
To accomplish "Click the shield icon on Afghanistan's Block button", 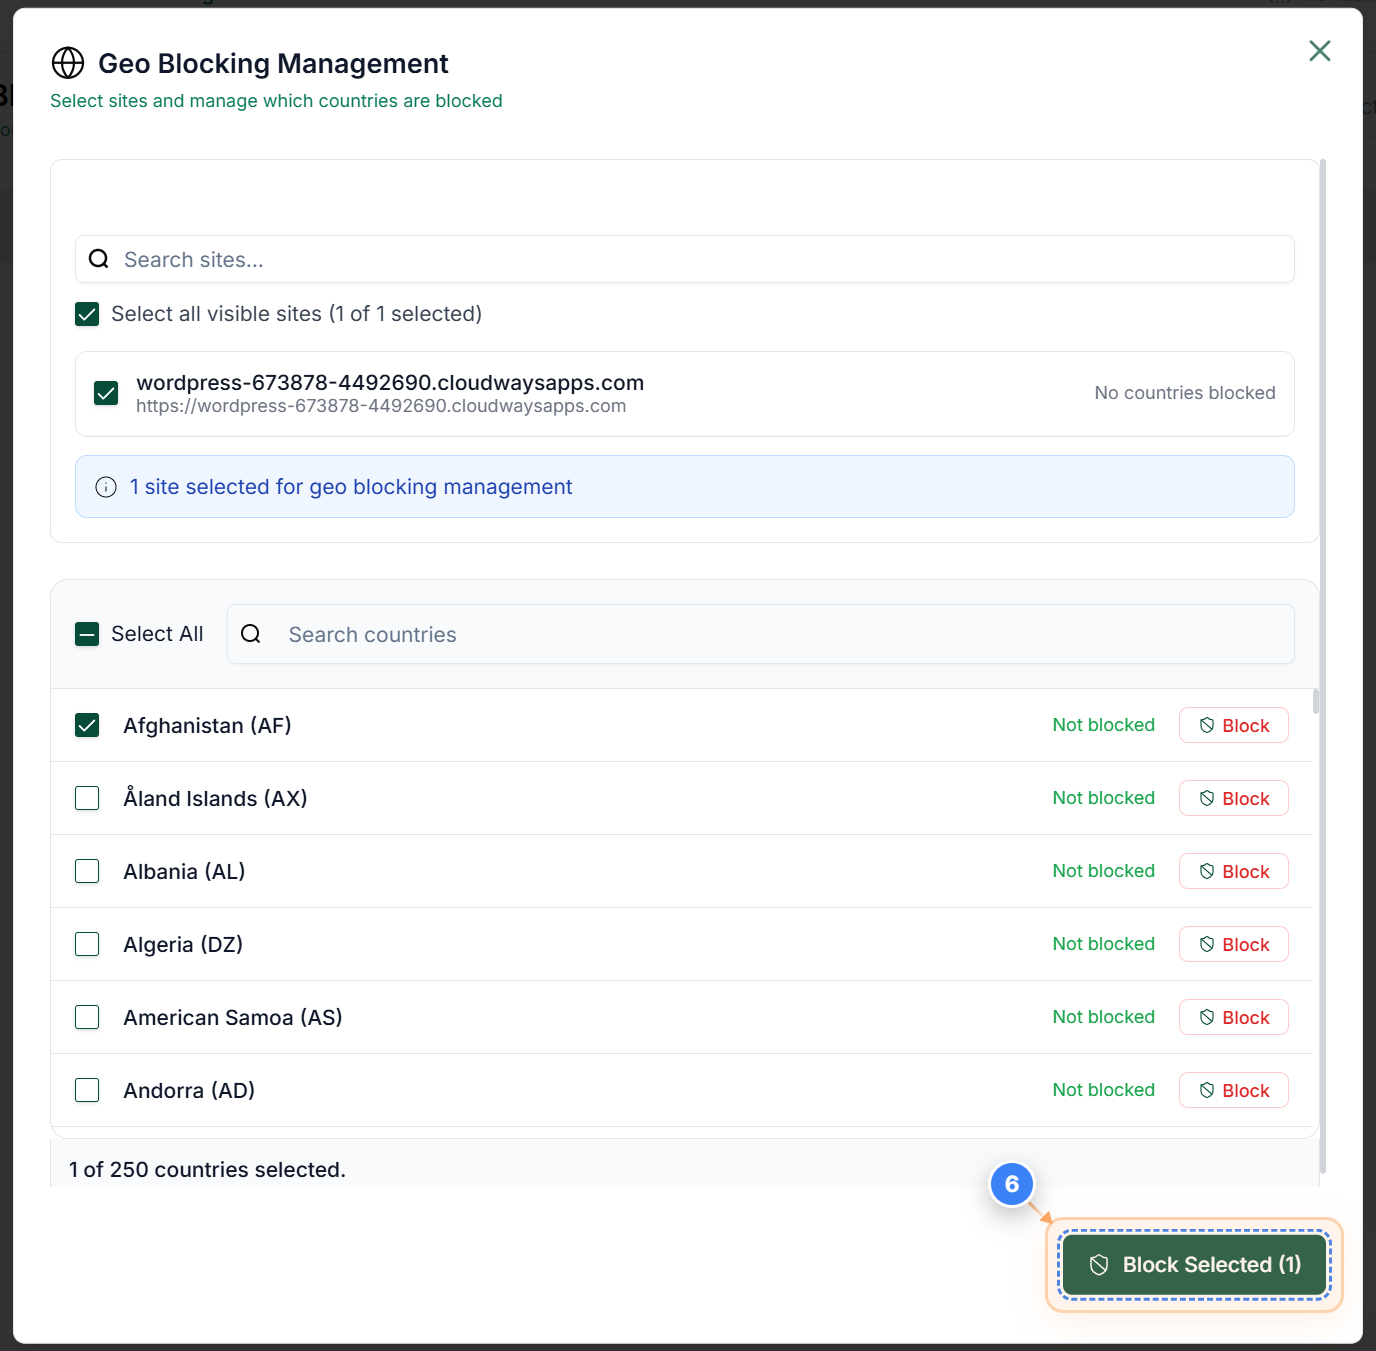I will pos(1206,724).
